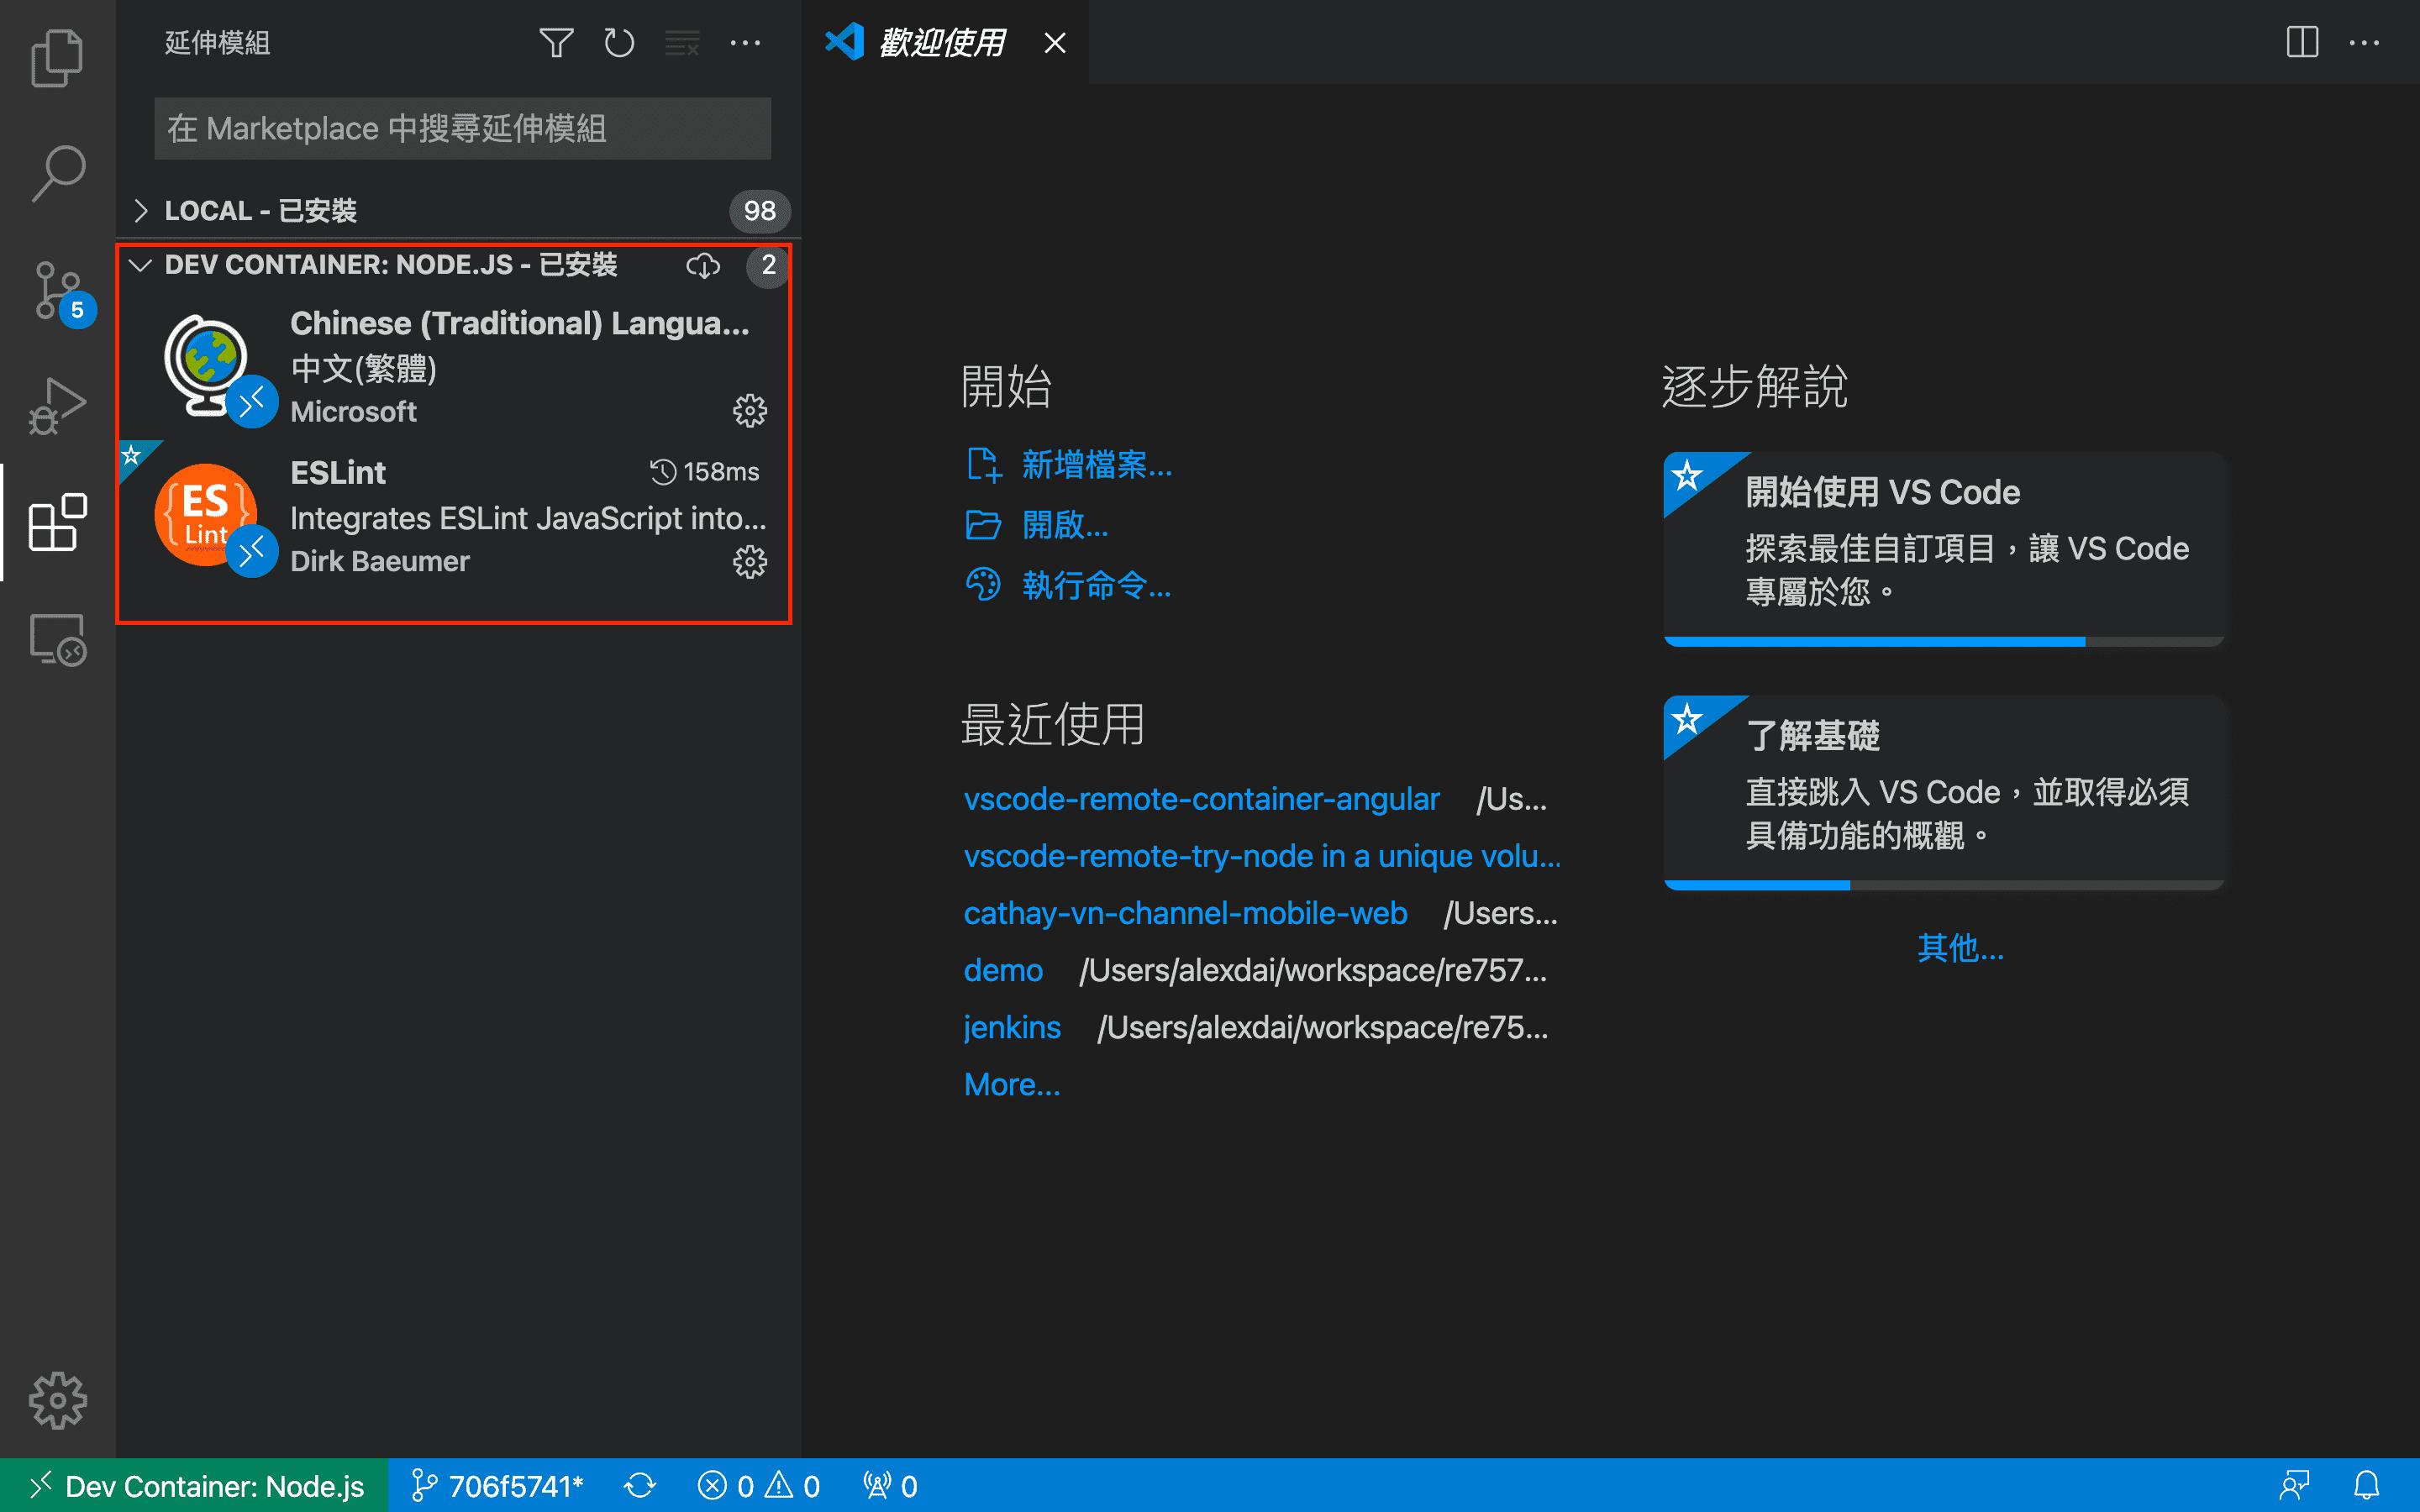Open the 開始使用 VS Code walkthrough card
This screenshot has height=1512, width=2420.
(x=1943, y=549)
